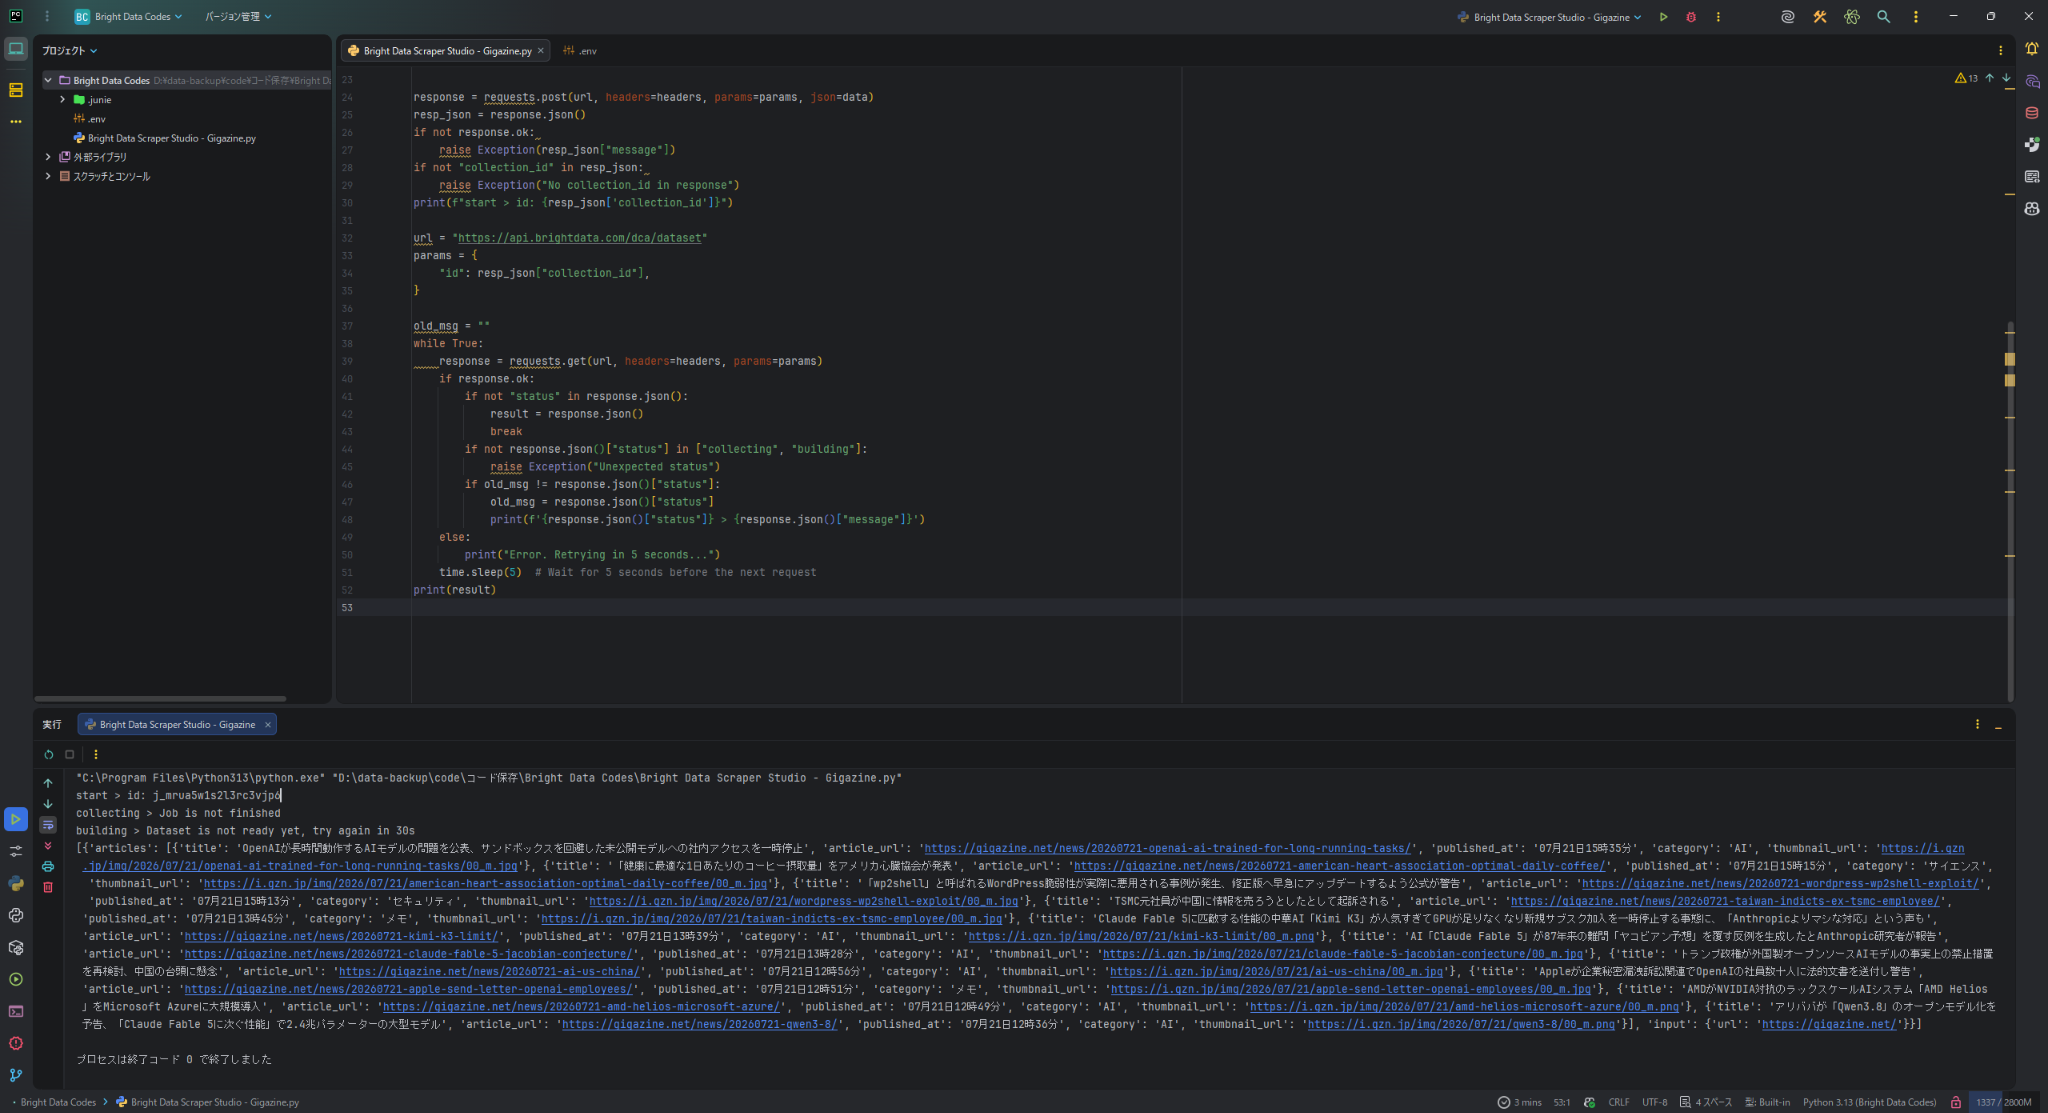
Task: Open the バージョン管理 dropdown
Action: tap(238, 17)
